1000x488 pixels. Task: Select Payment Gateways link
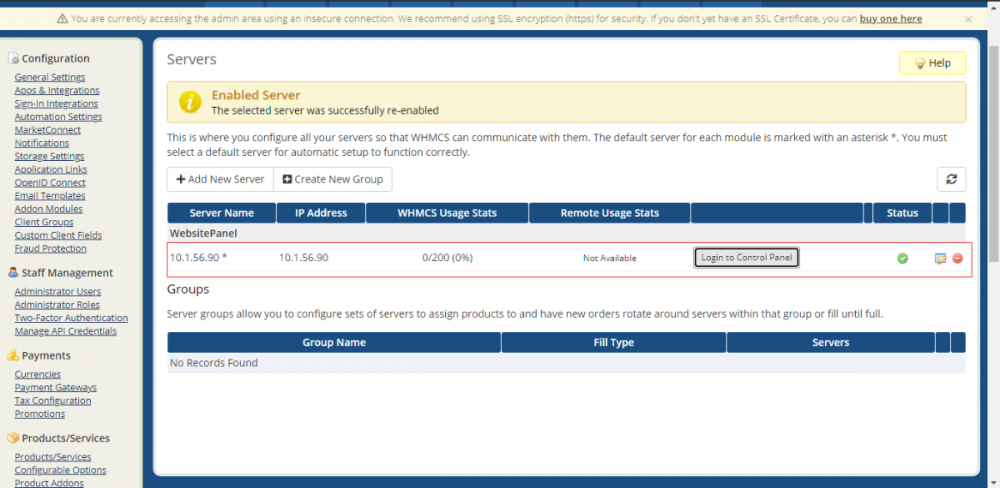coord(55,387)
